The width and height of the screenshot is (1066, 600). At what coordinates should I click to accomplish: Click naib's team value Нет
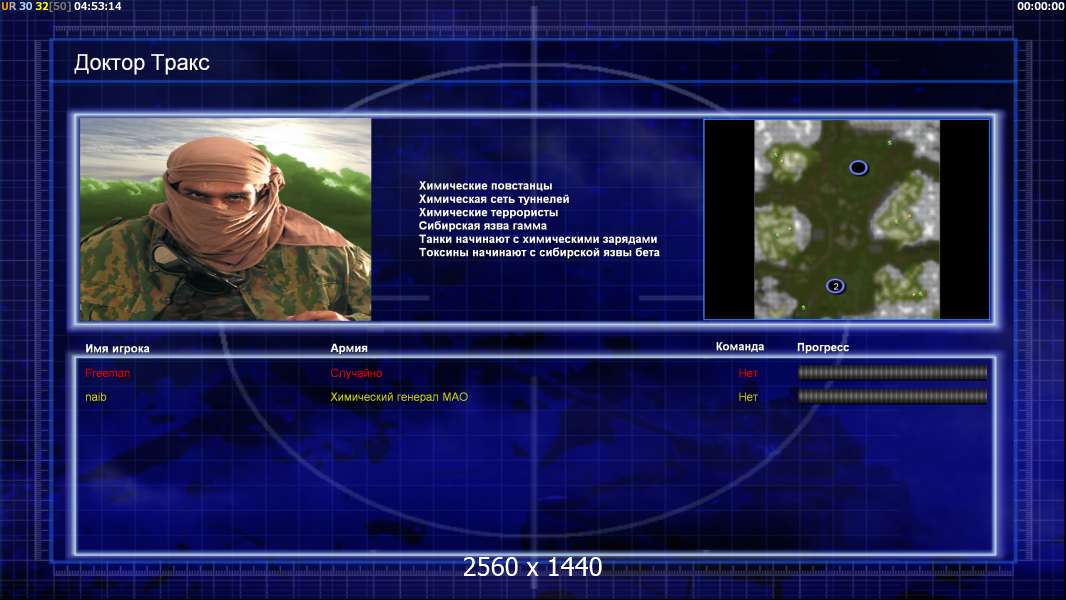748,397
